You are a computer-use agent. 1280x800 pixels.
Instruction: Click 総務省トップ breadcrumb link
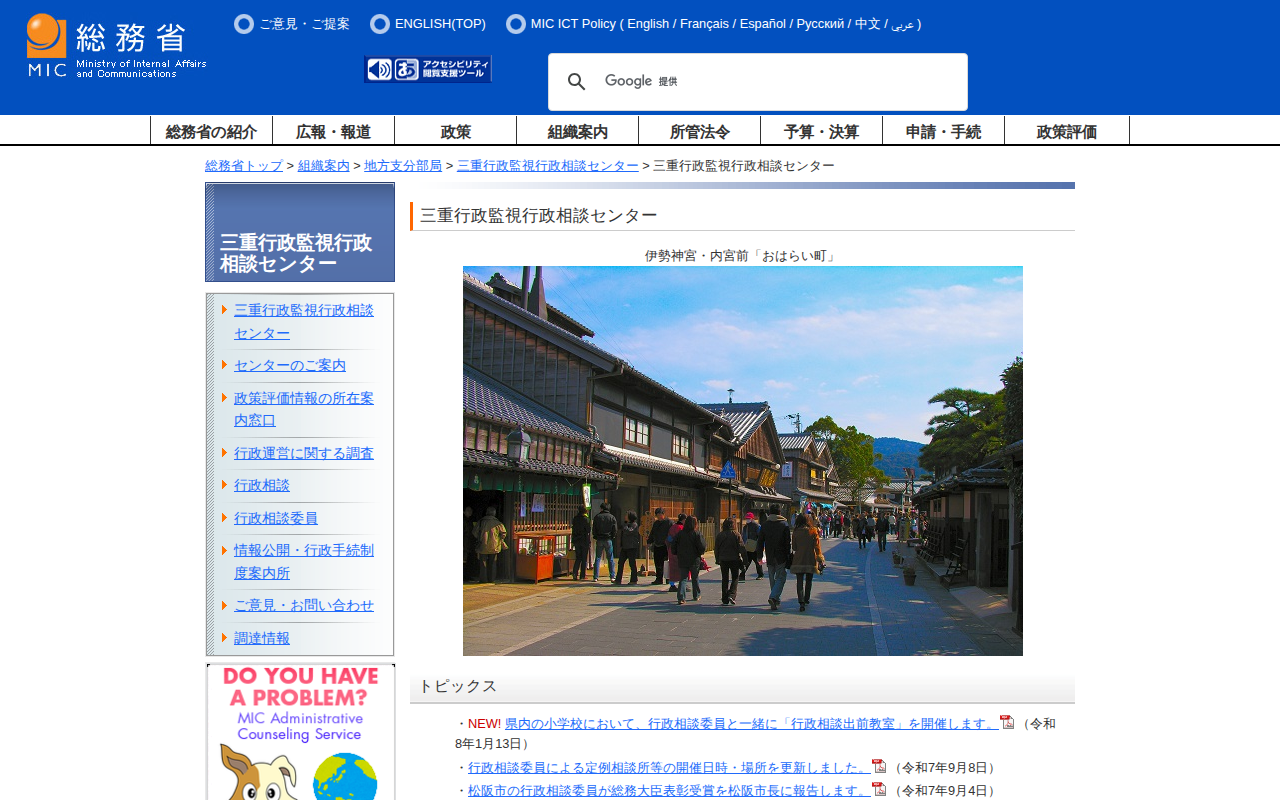244,166
